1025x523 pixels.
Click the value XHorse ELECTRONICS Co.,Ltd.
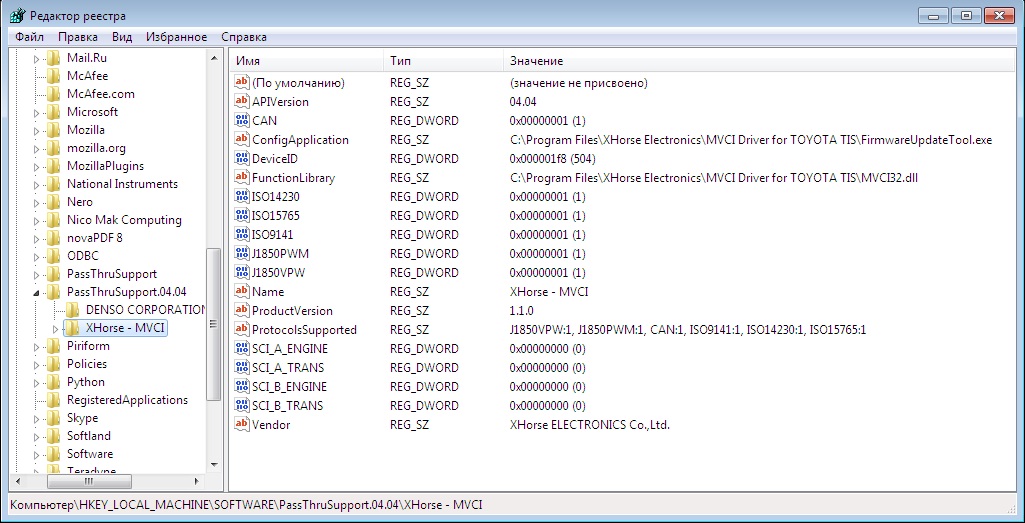590,425
